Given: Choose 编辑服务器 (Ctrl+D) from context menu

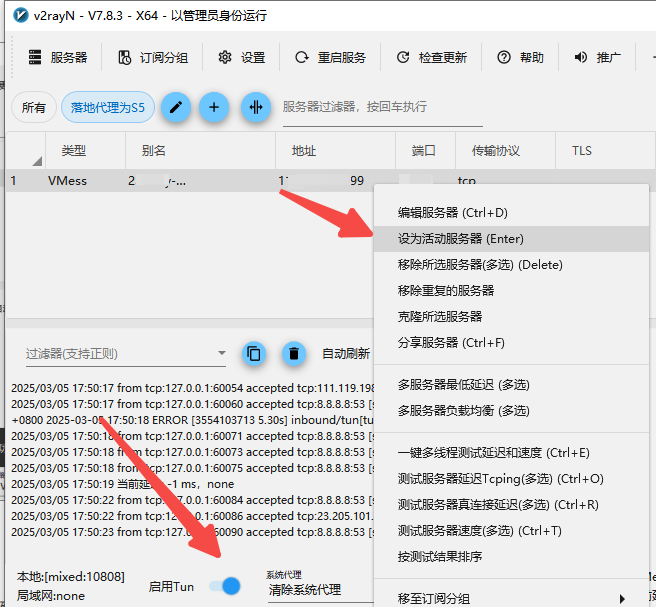Looking at the screenshot, I should [x=511, y=213].
